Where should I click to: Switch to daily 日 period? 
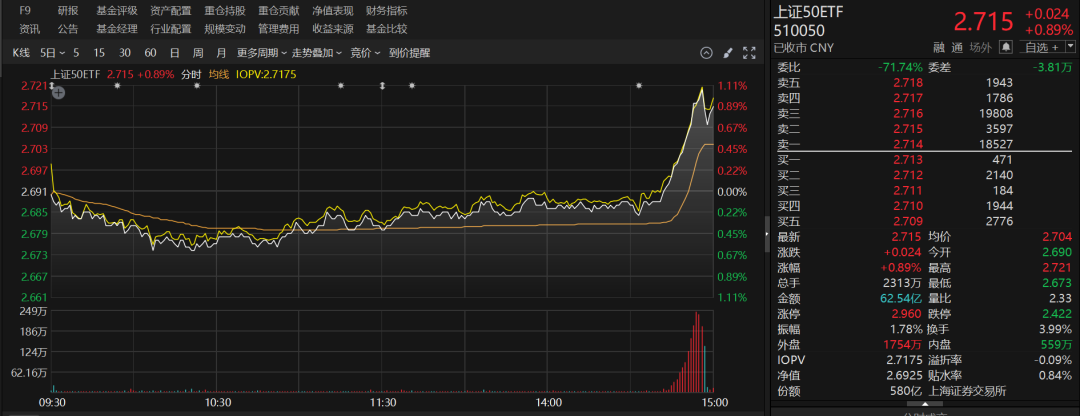(175, 53)
